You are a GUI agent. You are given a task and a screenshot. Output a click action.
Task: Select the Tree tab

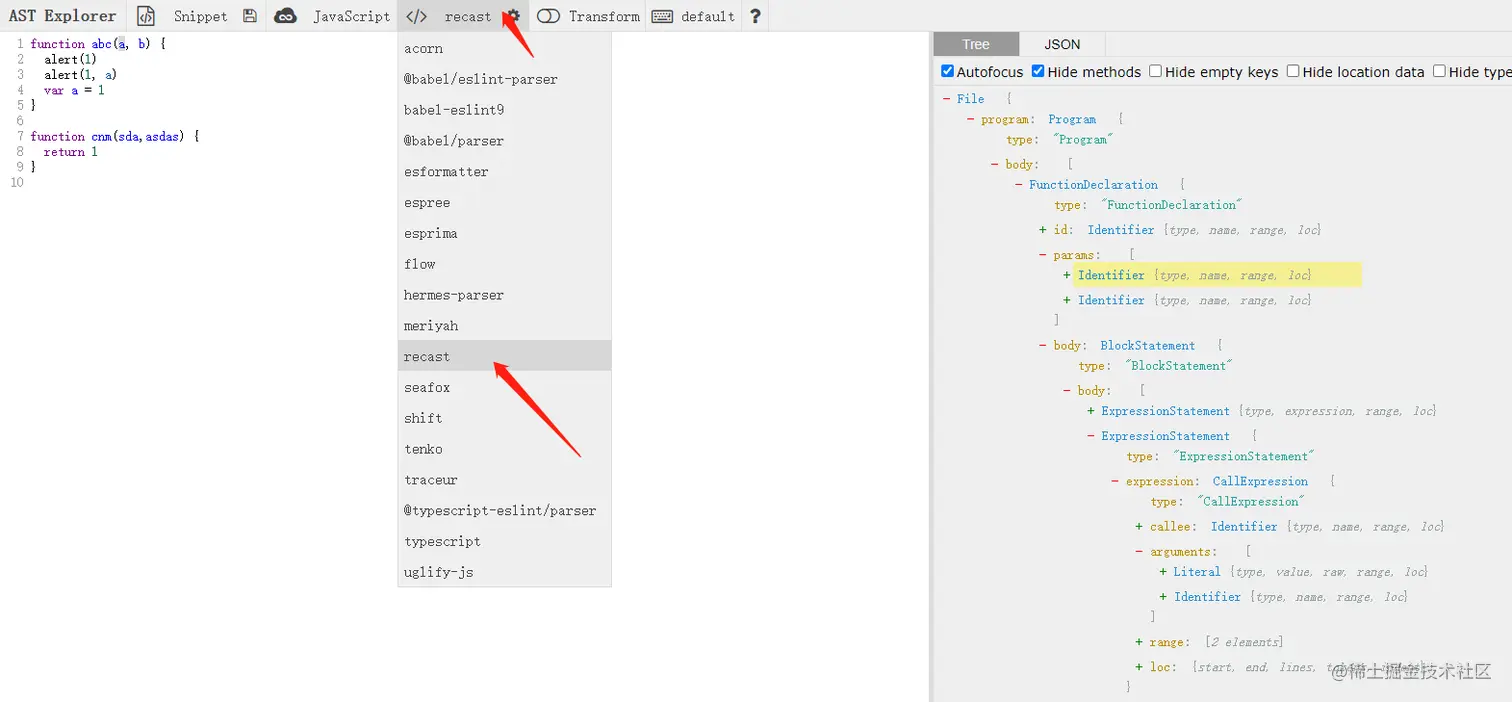tap(976, 44)
